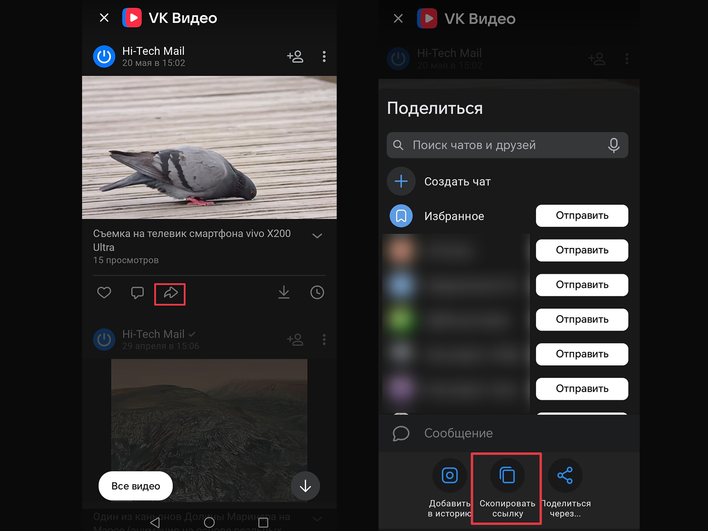Image resolution: width=708 pixels, height=531 pixels.
Task: Expand video description with chevron
Action: tap(317, 236)
